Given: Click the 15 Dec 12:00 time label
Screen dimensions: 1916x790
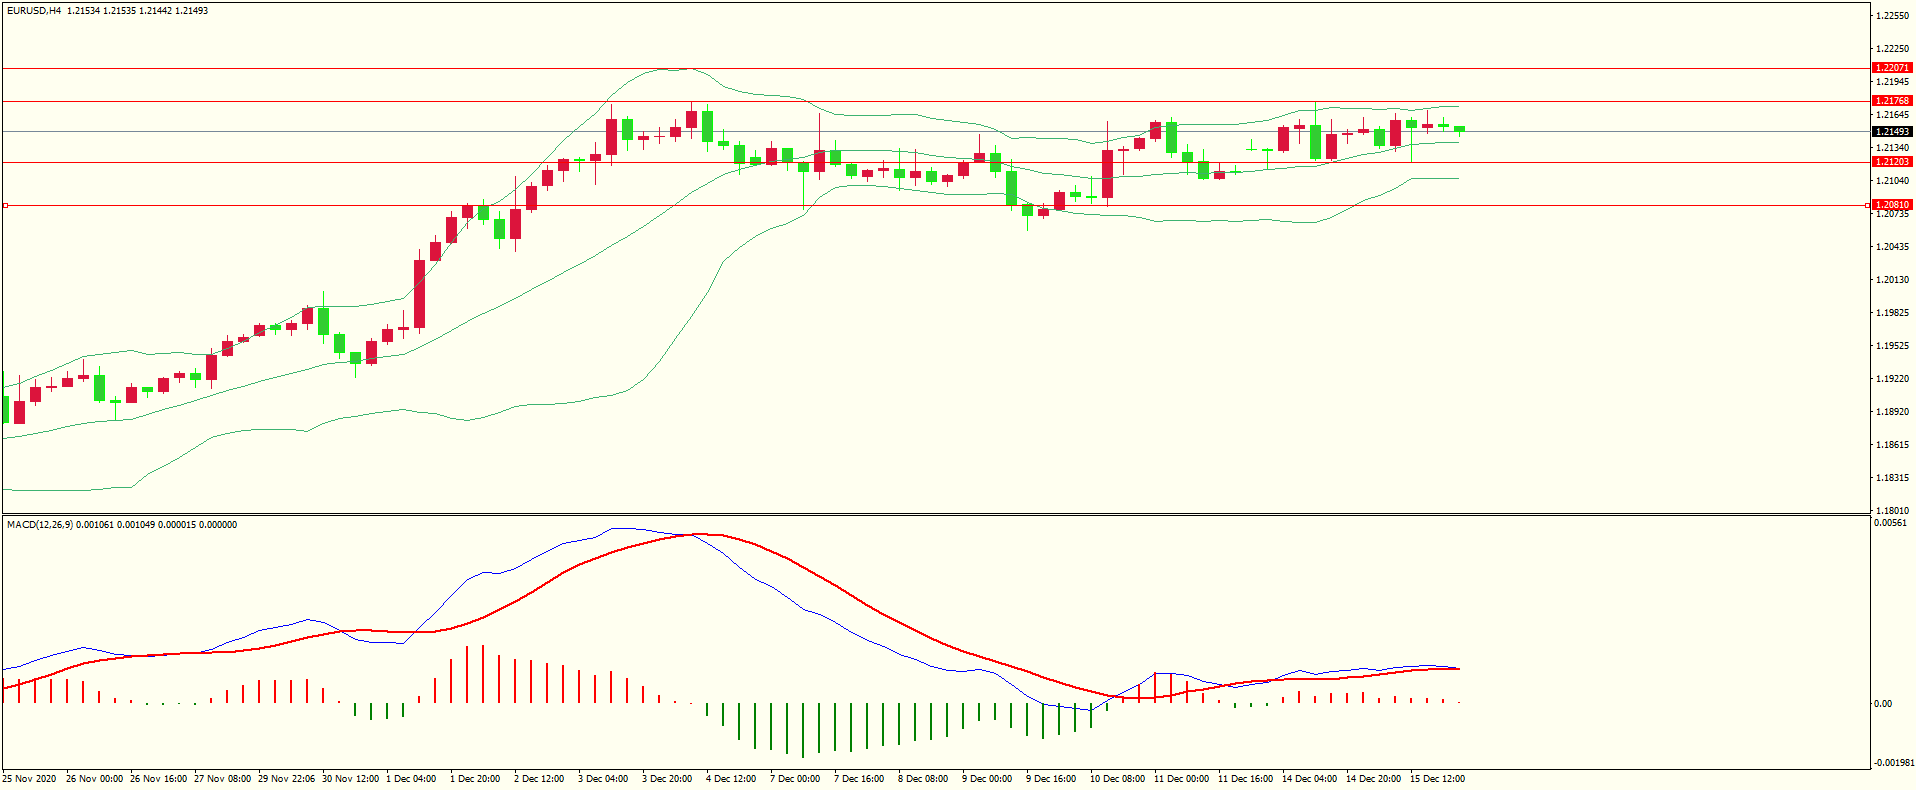Looking at the screenshot, I should pos(1438,779).
